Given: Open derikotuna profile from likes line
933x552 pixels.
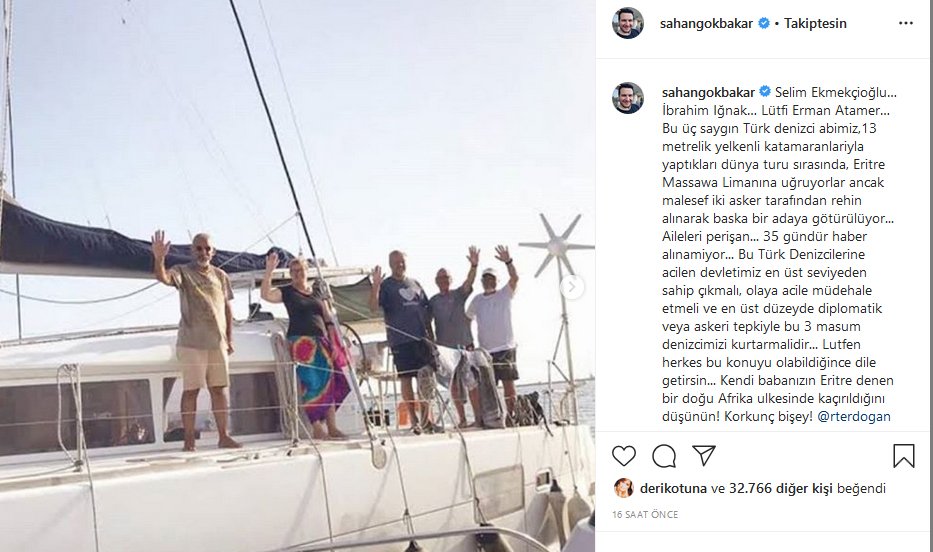Looking at the screenshot, I should click(x=674, y=488).
